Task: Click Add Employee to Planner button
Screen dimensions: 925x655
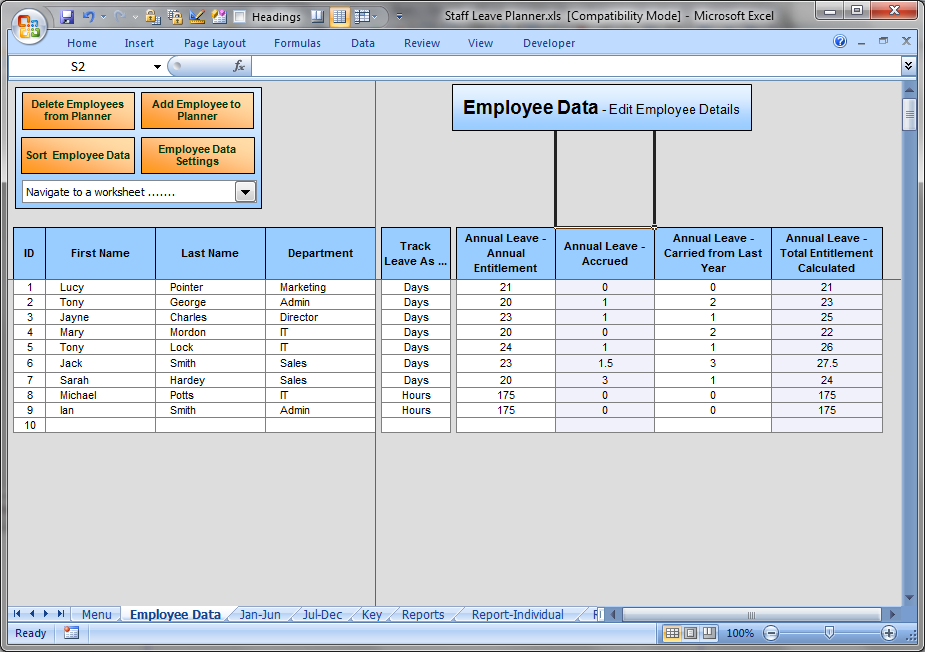Action: pos(197,110)
